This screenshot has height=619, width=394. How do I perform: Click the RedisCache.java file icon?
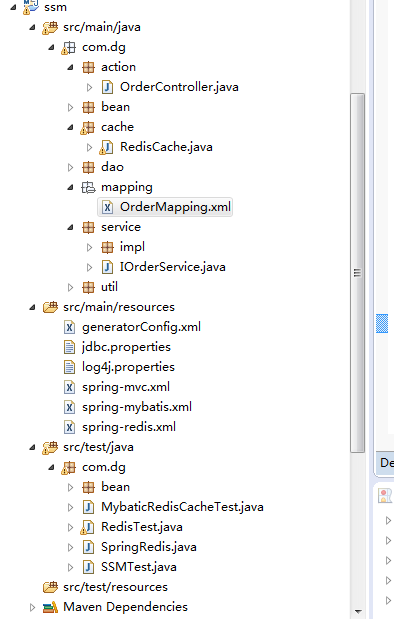coord(107,148)
